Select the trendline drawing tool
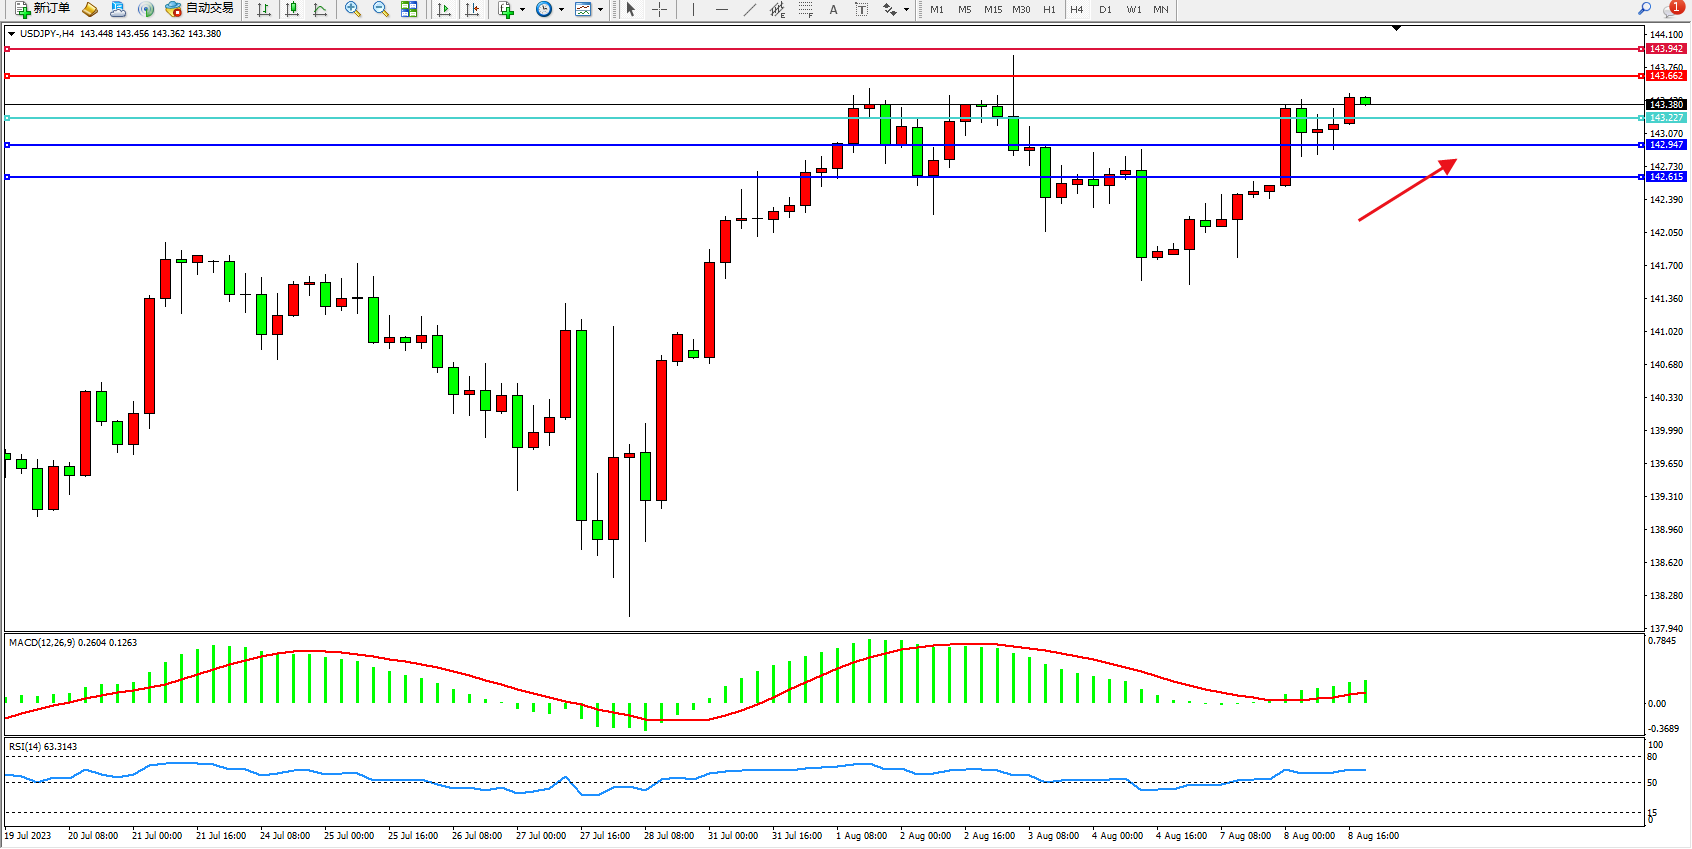Screen dimensions: 1692x849 (749, 9)
